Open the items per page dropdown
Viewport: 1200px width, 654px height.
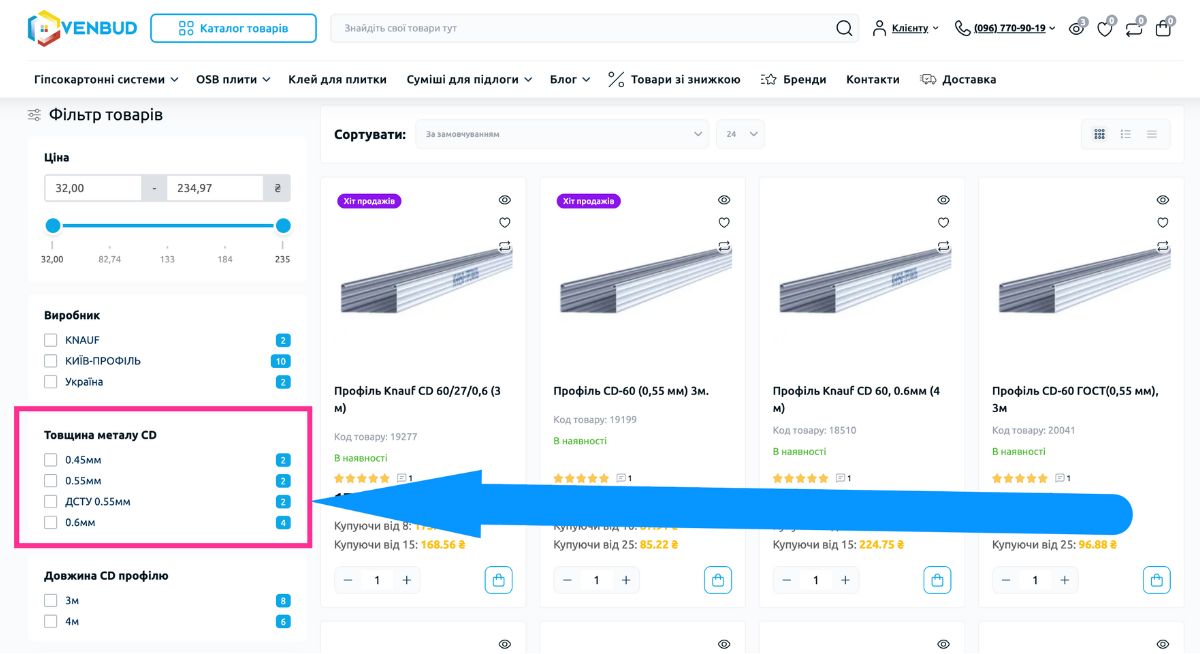[740, 134]
